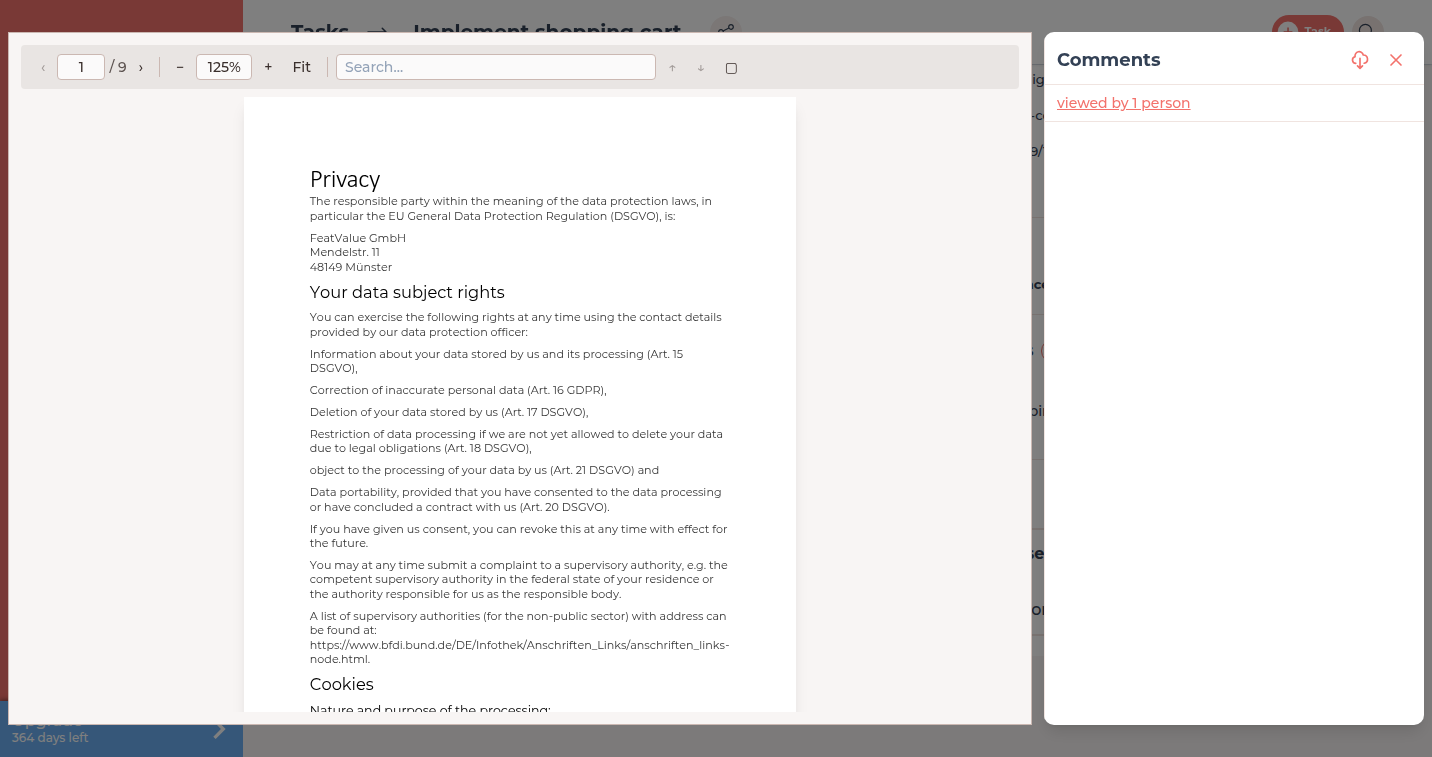Click the 'Your data subject rights' heading

(407, 292)
